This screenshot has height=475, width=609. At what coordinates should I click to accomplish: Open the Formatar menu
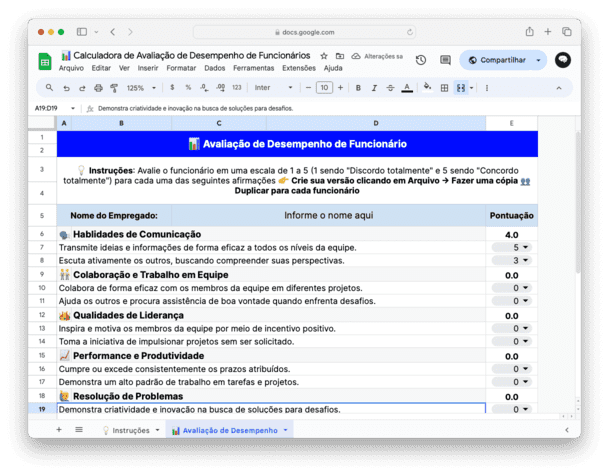pyautogui.click(x=181, y=68)
